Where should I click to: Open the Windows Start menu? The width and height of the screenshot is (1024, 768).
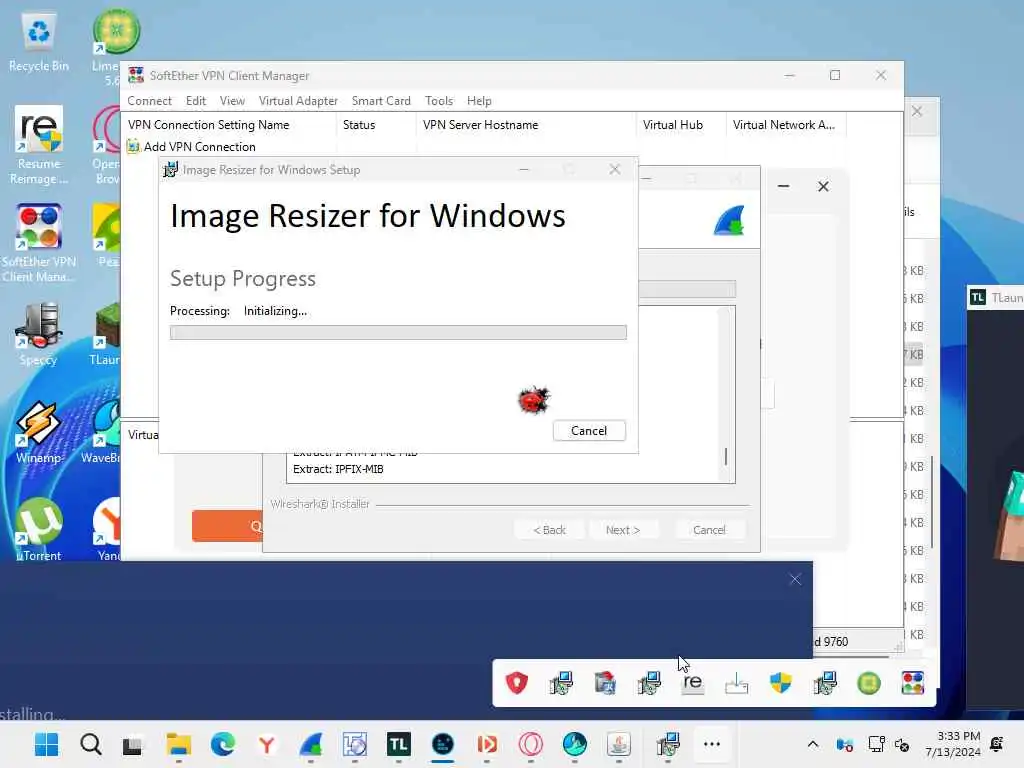[46, 744]
